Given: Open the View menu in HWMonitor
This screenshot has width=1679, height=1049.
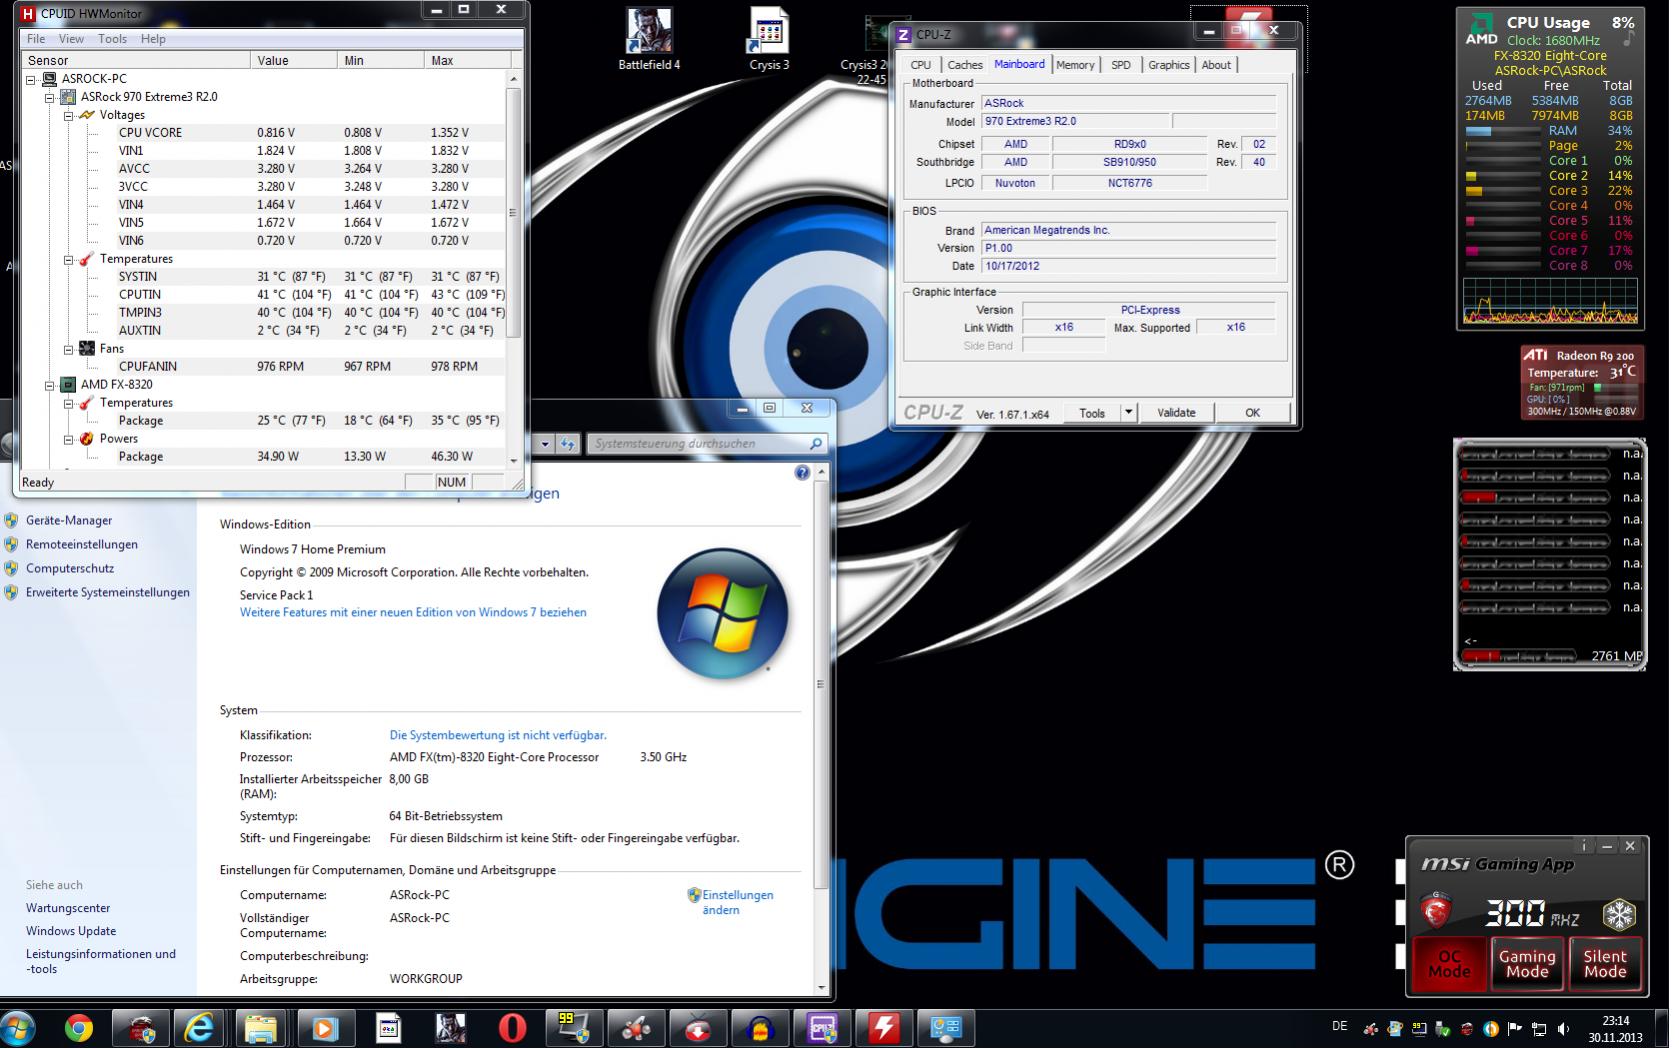Looking at the screenshot, I should pyautogui.click(x=71, y=39).
